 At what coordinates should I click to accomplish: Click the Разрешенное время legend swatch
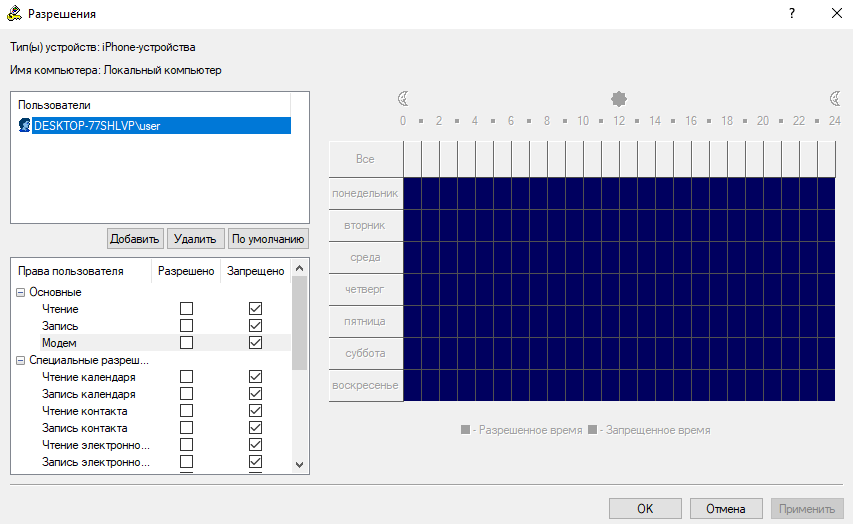coord(465,430)
